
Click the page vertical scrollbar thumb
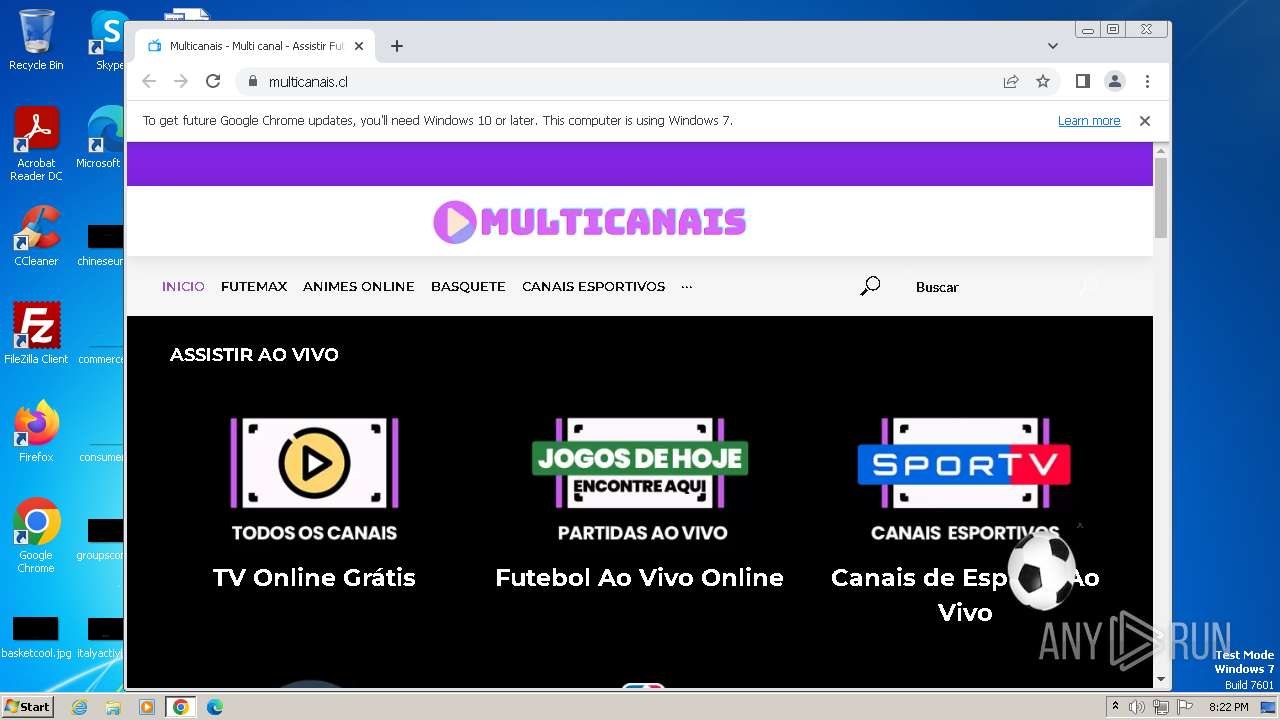[1160, 198]
